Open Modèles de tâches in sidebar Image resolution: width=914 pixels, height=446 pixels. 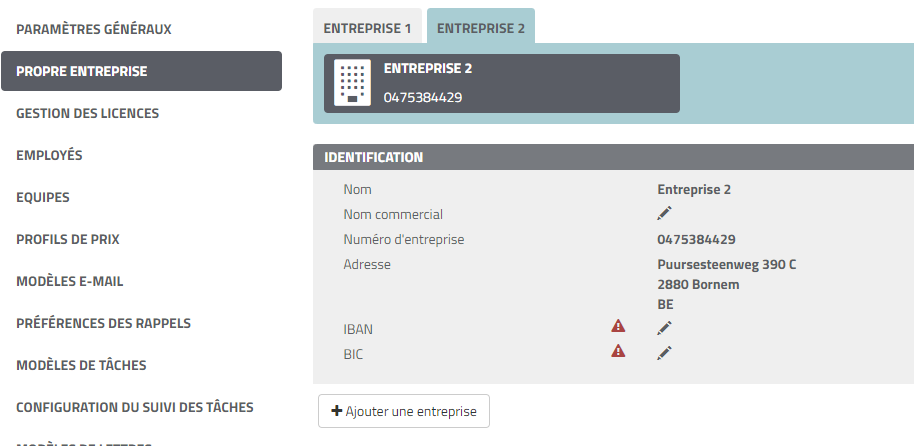(x=81, y=365)
